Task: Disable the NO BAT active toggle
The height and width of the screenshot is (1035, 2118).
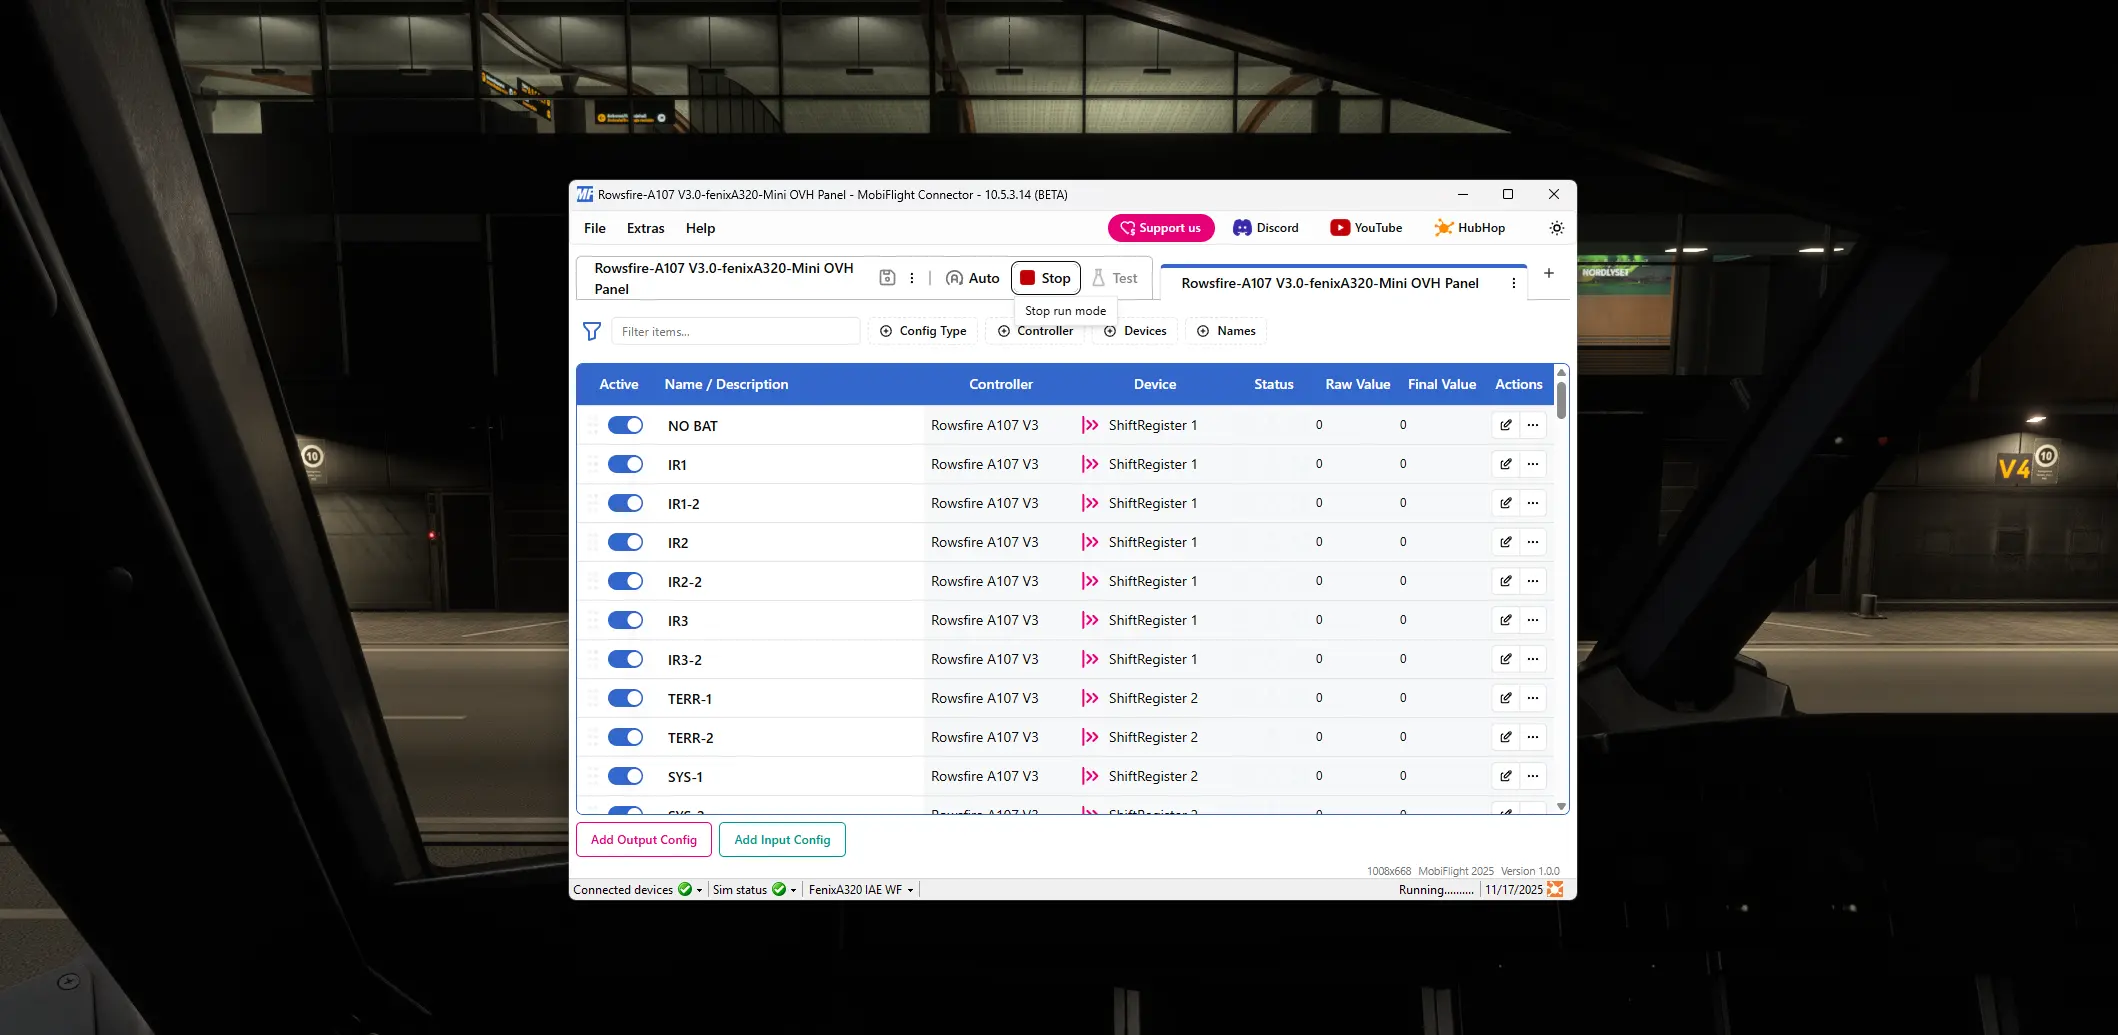Action: point(625,425)
